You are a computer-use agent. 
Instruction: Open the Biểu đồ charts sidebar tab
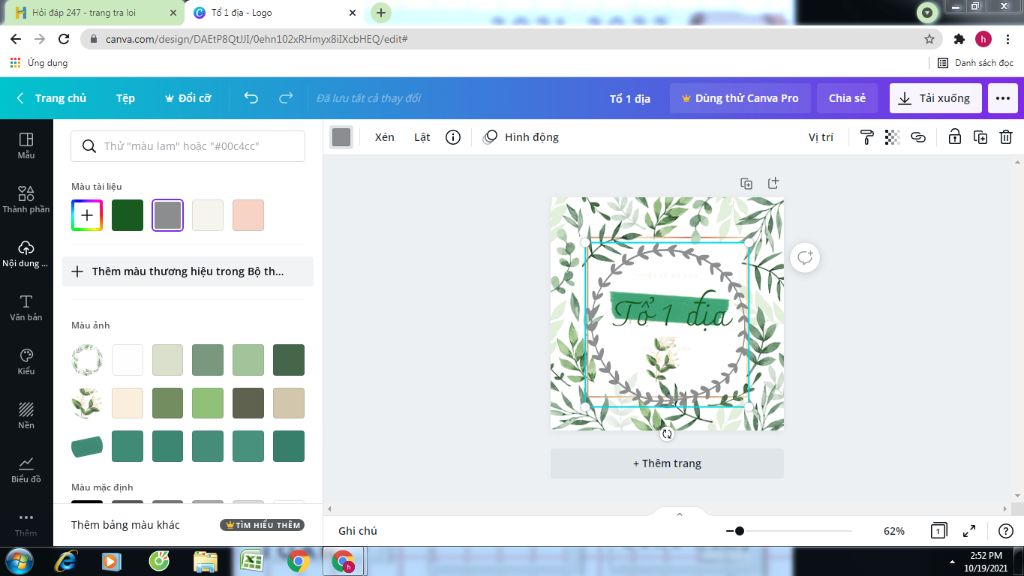pos(26,470)
